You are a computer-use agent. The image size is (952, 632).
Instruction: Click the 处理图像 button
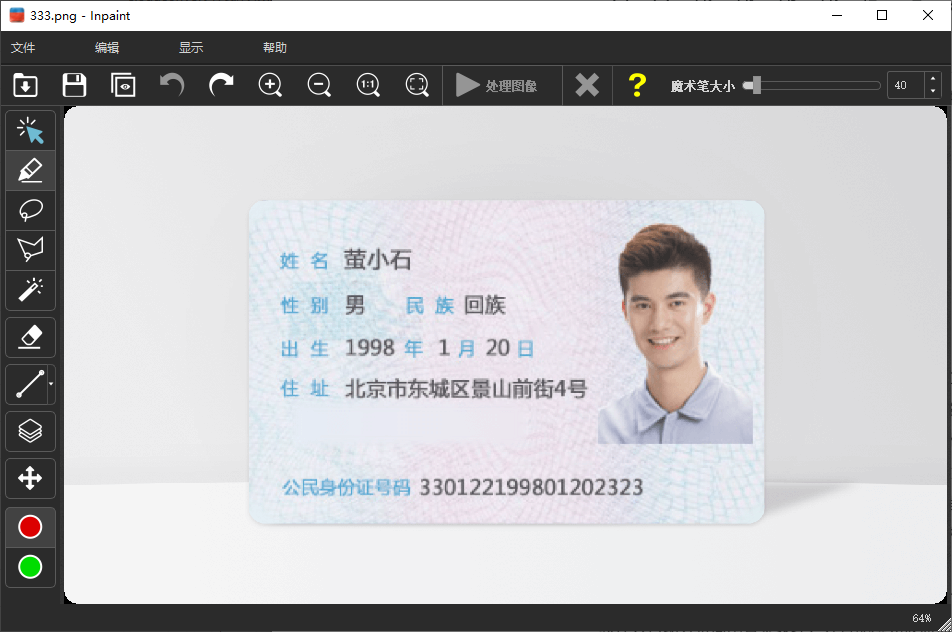click(x=497, y=86)
